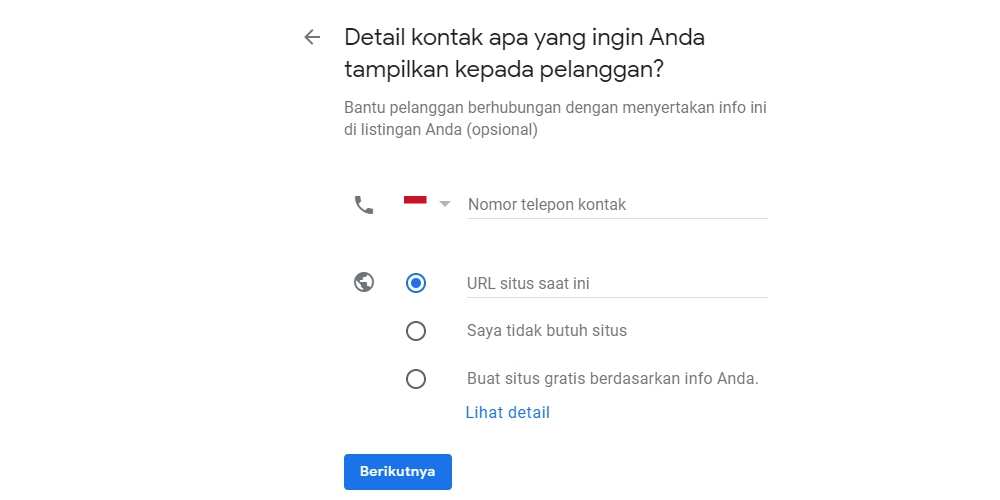This screenshot has width=1000, height=500.
Task: Focus the URL situs saat ini field
Action: pyautogui.click(x=617, y=284)
